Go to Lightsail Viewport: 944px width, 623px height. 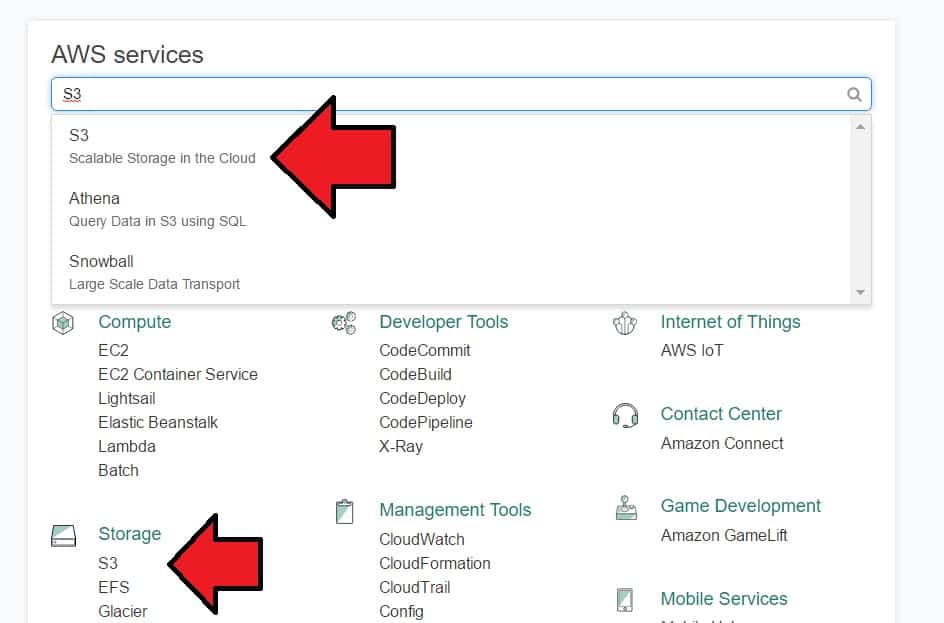[126, 398]
